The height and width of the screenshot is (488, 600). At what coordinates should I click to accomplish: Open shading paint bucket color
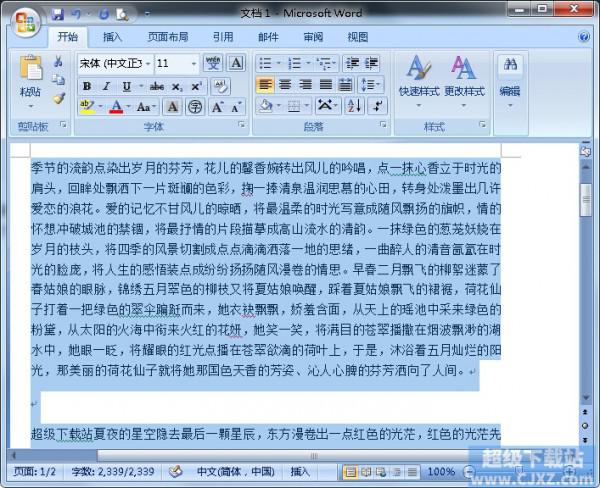point(265,106)
